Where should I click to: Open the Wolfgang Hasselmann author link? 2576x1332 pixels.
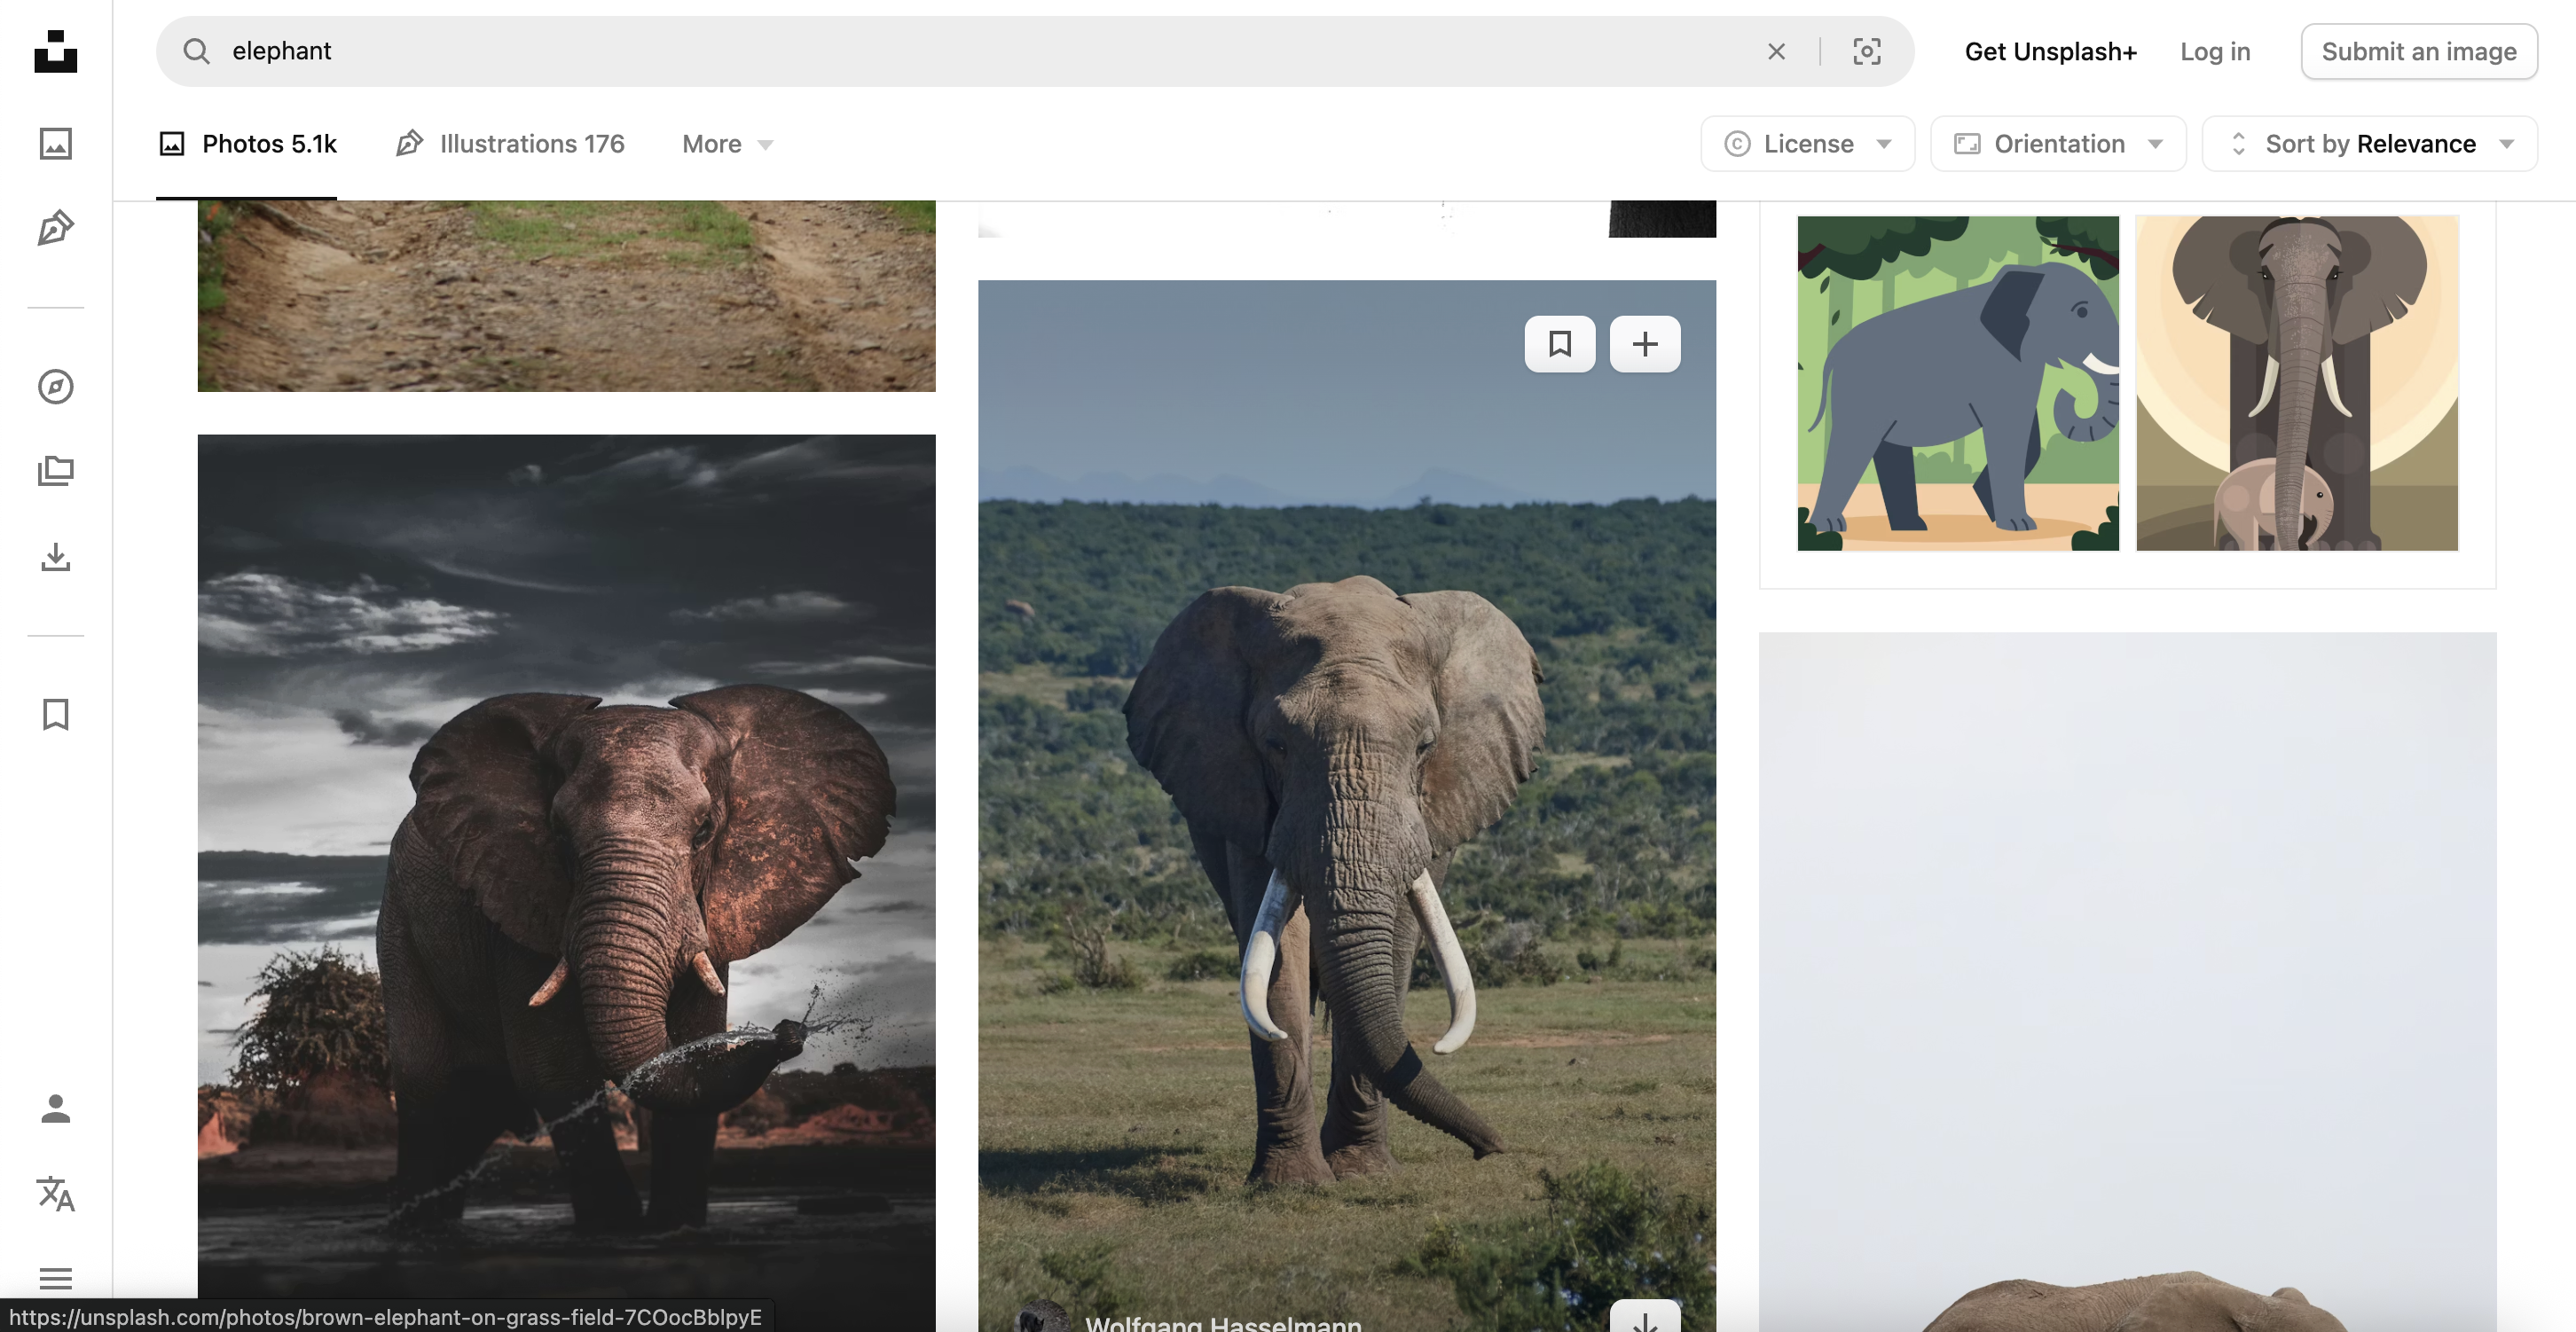coord(1223,1322)
